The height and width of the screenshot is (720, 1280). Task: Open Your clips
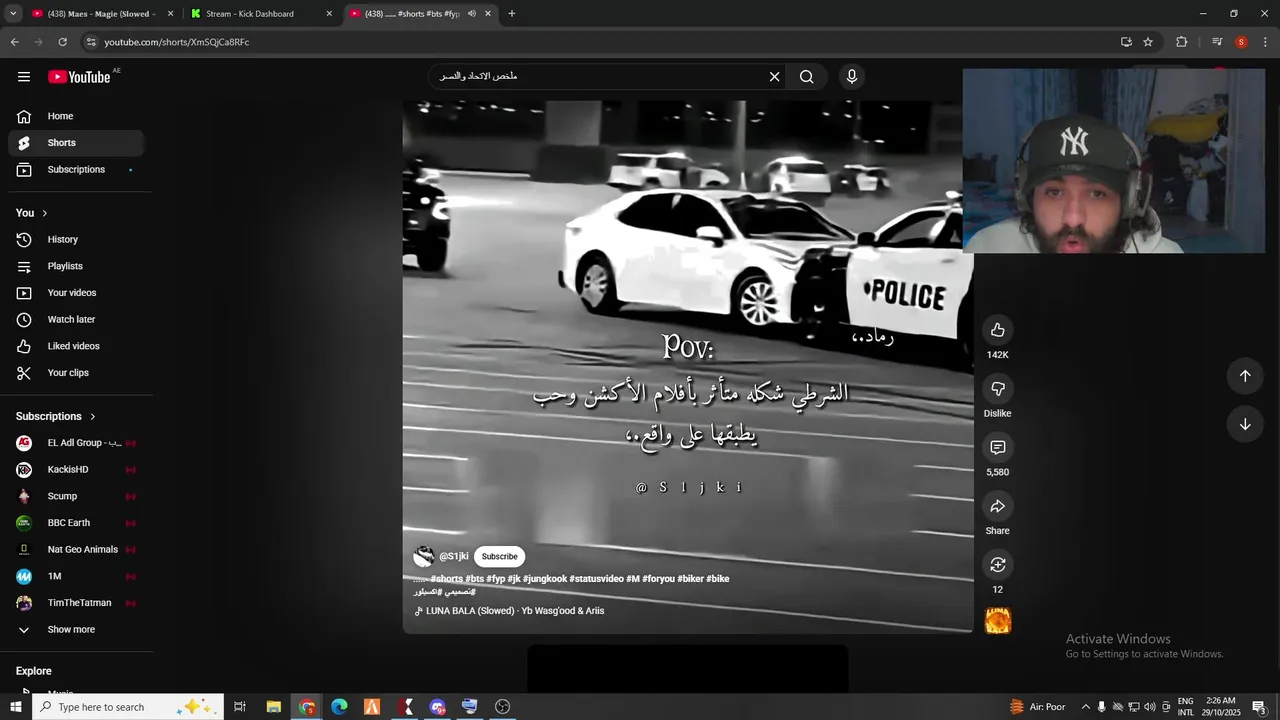(x=76, y=373)
